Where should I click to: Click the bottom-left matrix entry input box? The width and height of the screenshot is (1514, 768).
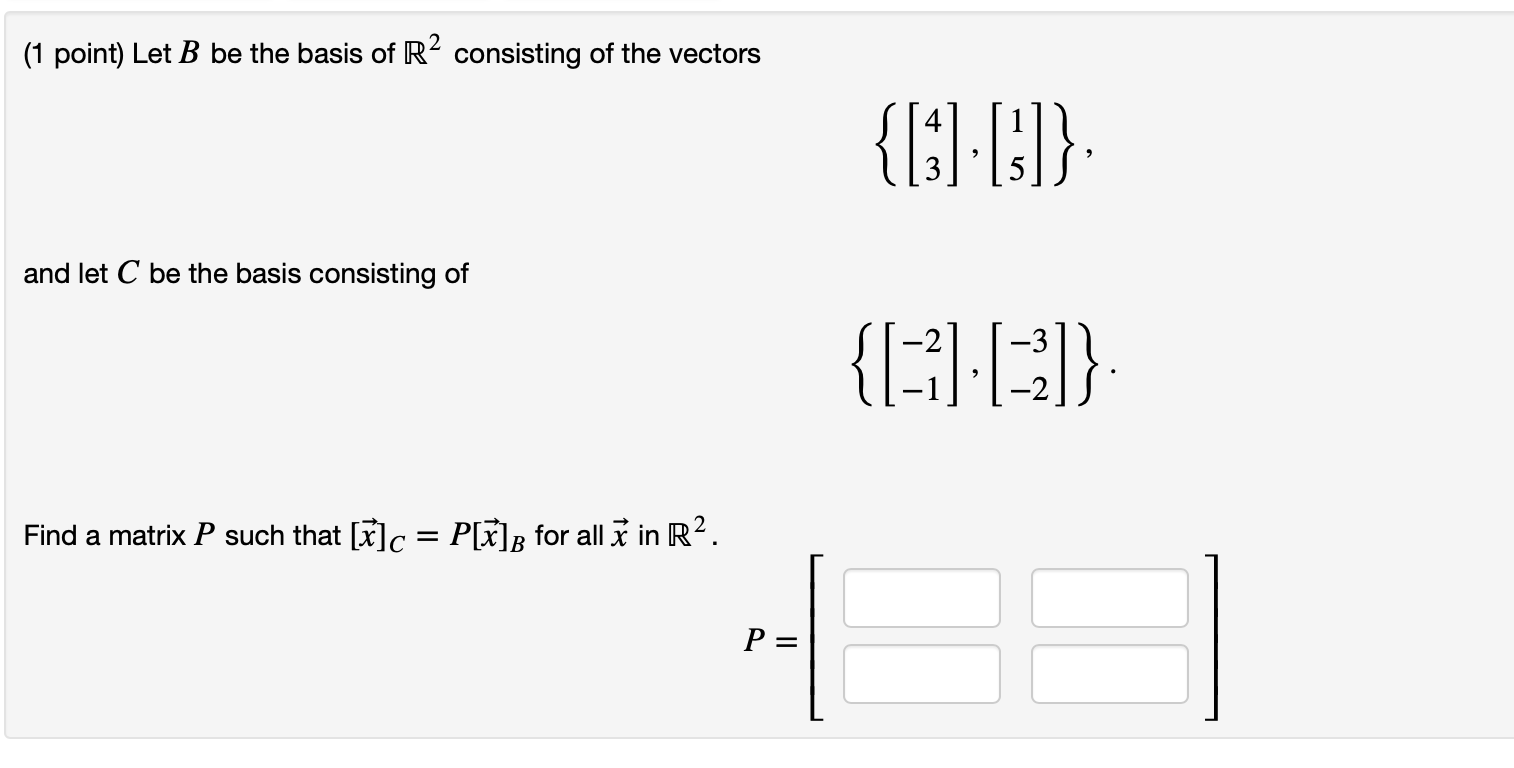tap(921, 674)
